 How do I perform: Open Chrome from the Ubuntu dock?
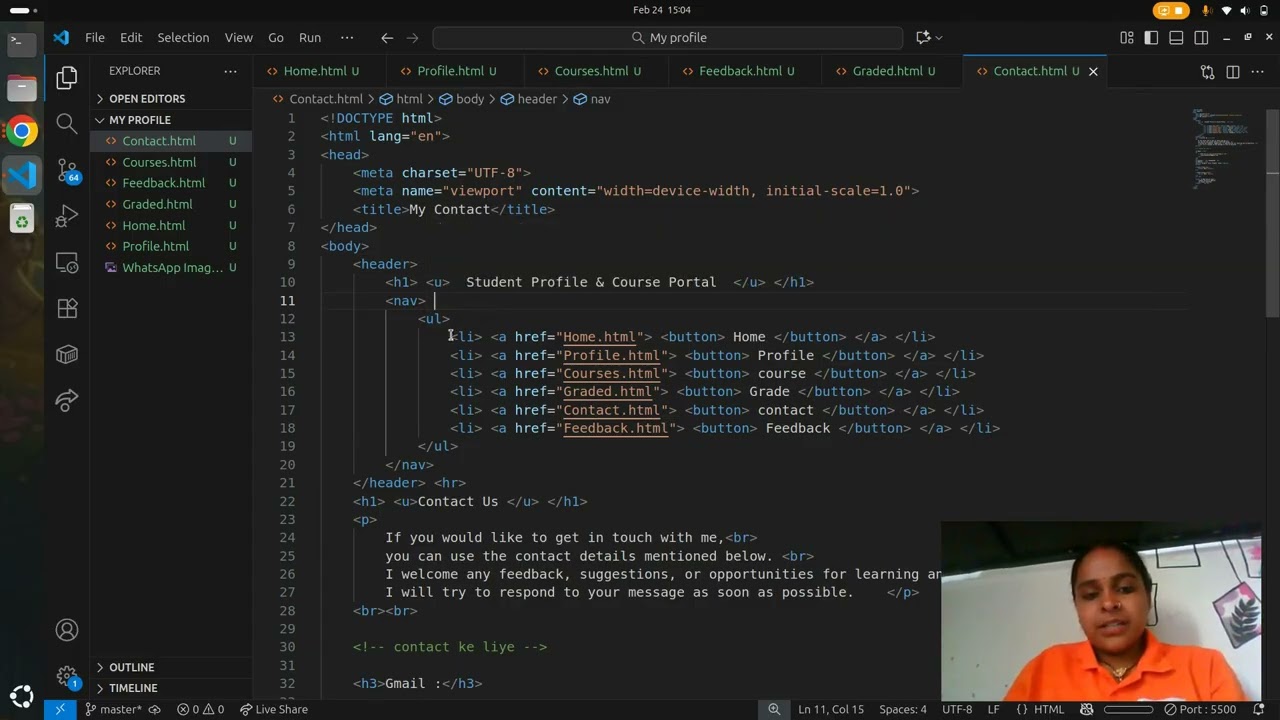[22, 131]
